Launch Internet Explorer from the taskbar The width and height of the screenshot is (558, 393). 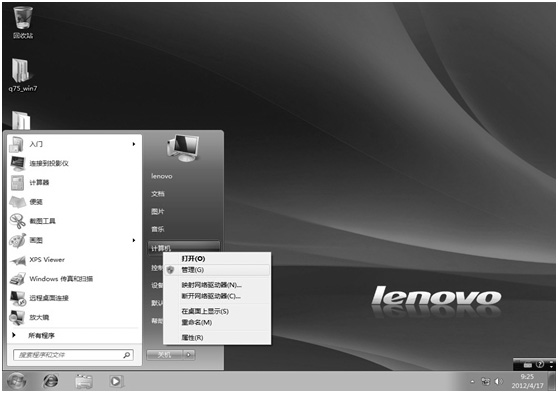pos(51,381)
